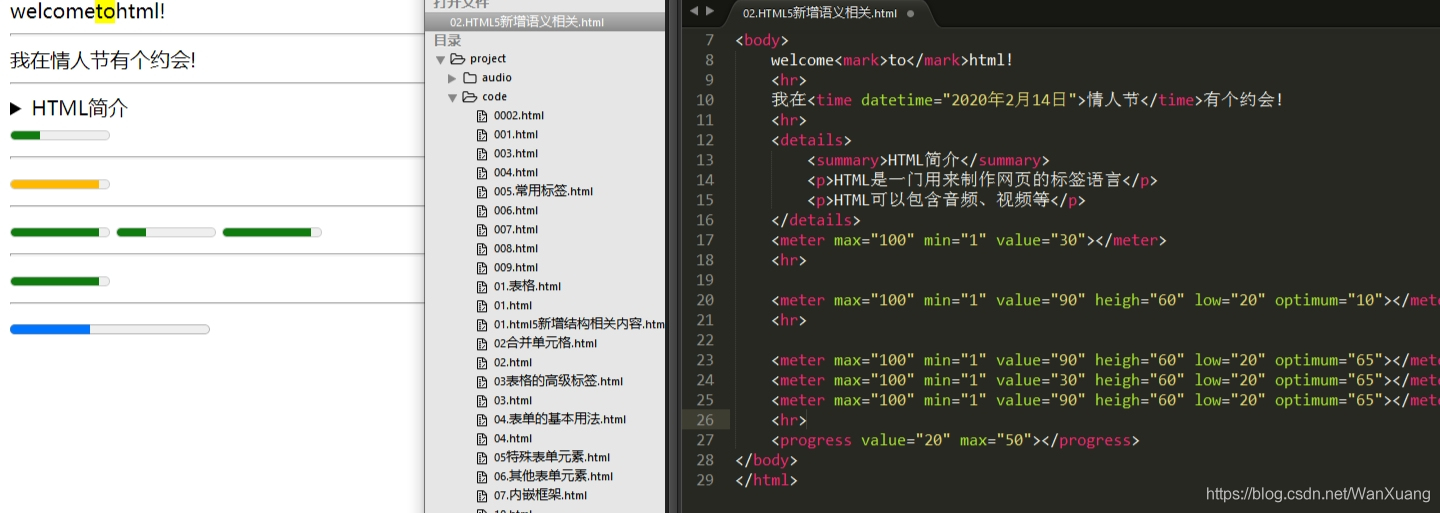Collapse the project folder arrow
The image size is (1440, 513).
click(x=441, y=59)
